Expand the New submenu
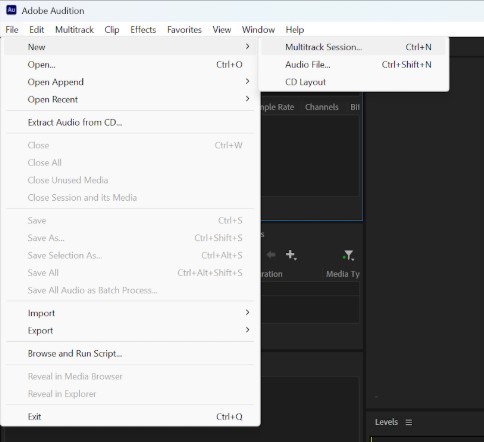The image size is (484, 442). 130,47
